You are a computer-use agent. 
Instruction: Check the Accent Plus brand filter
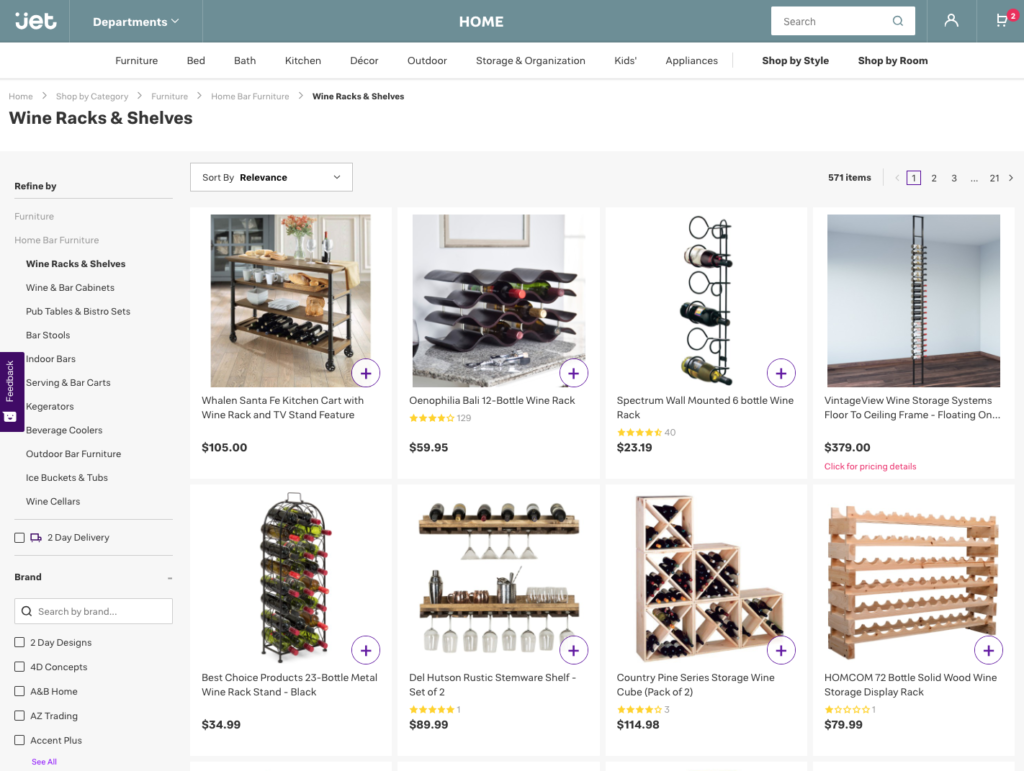click(x=20, y=740)
